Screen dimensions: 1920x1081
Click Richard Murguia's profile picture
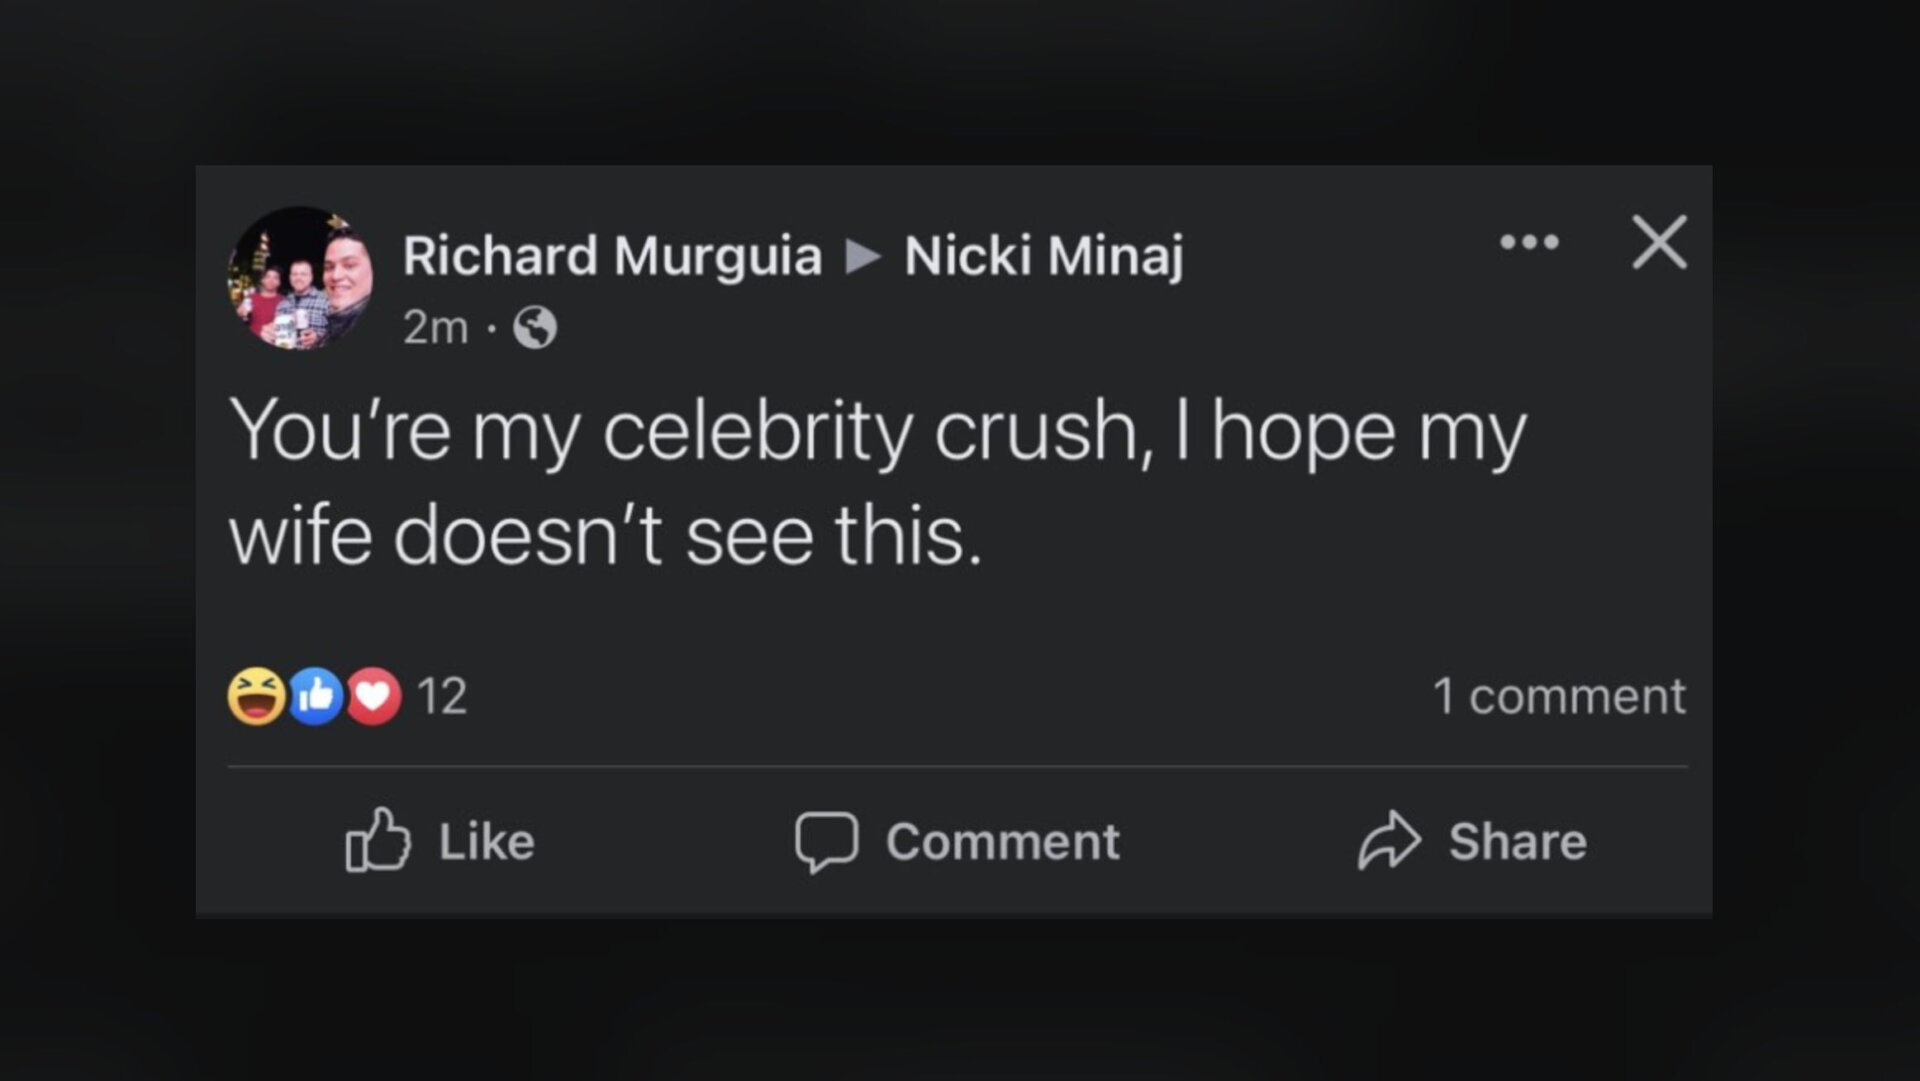[299, 277]
